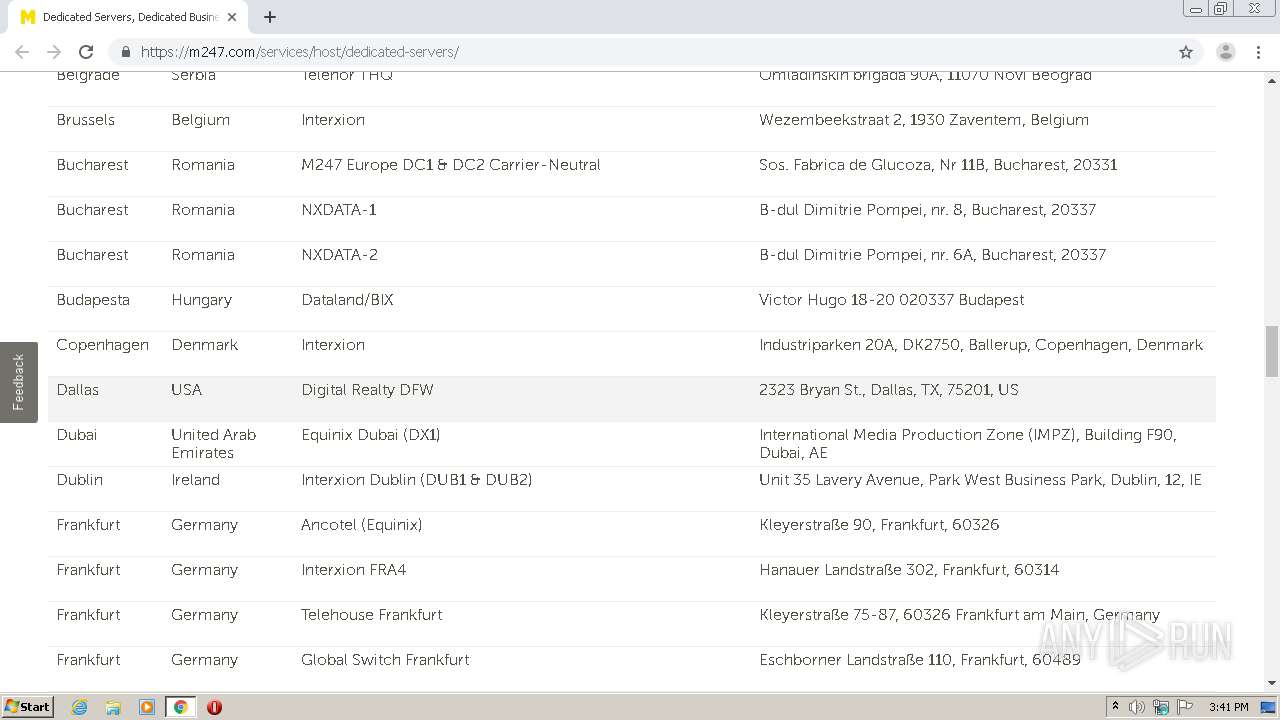Viewport: 1280px width, 720px height.
Task: Launch Internet Explorer from taskbar
Action: click(79, 707)
